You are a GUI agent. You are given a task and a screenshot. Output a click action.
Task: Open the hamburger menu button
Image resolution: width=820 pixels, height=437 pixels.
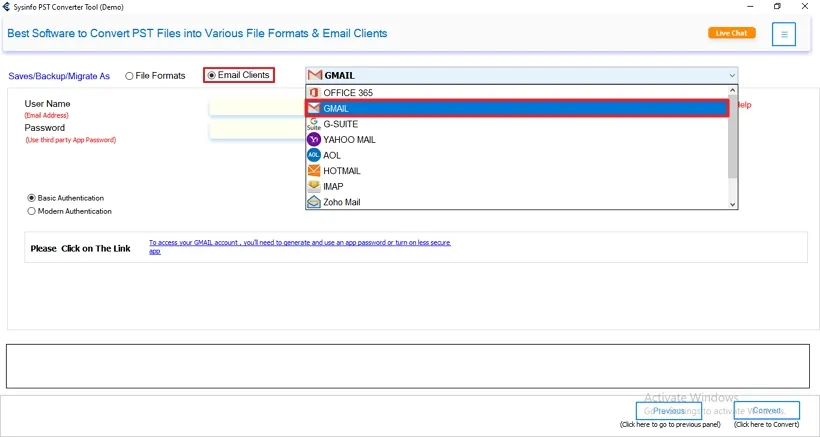point(784,34)
